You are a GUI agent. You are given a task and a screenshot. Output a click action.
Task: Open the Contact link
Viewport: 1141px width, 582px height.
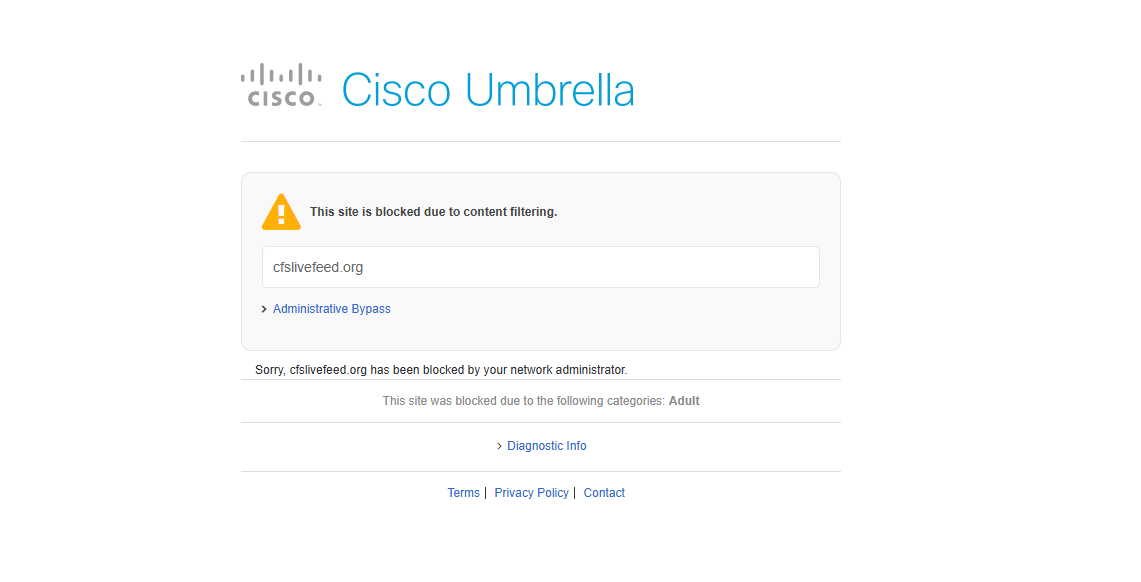click(x=604, y=493)
